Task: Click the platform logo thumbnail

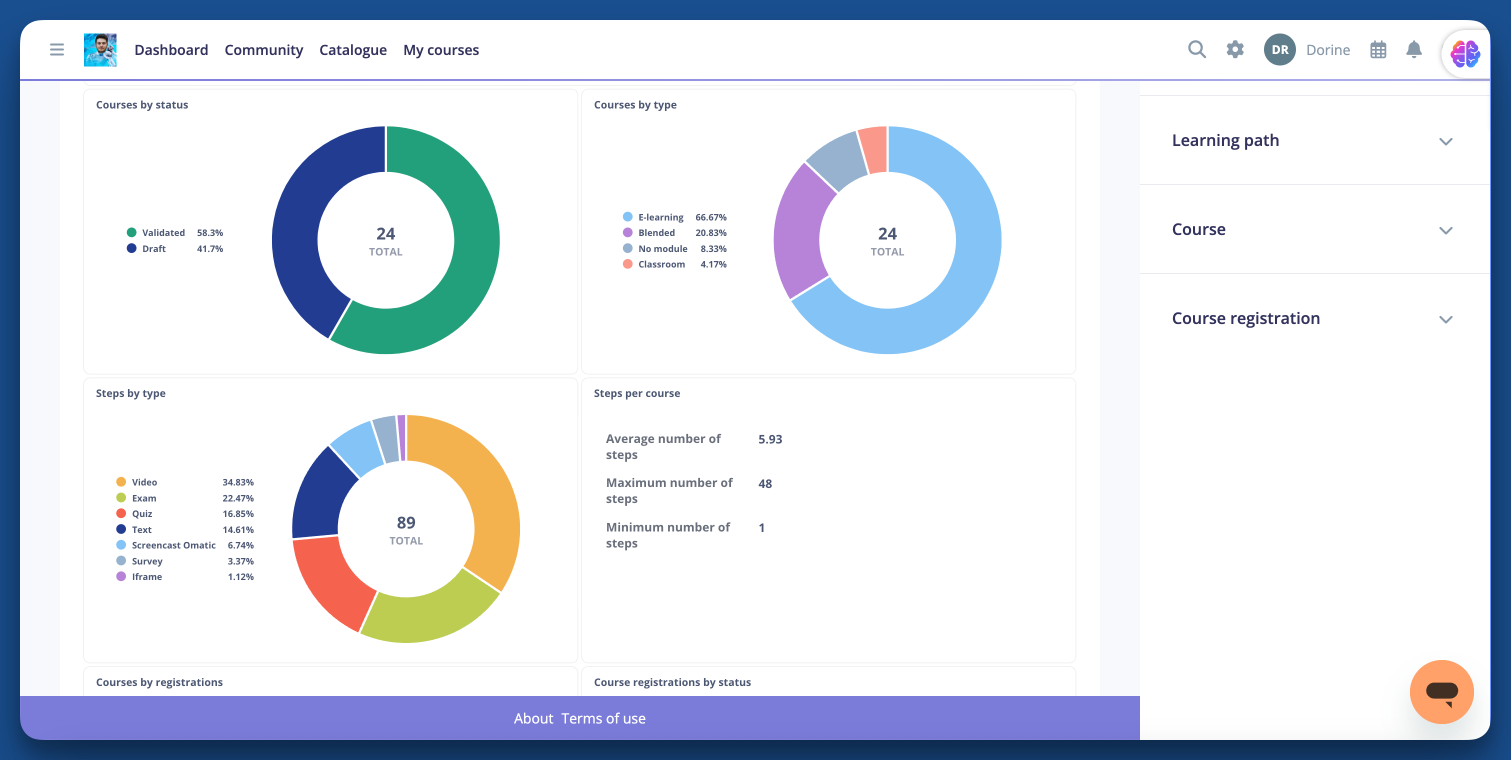Action: tap(100, 50)
